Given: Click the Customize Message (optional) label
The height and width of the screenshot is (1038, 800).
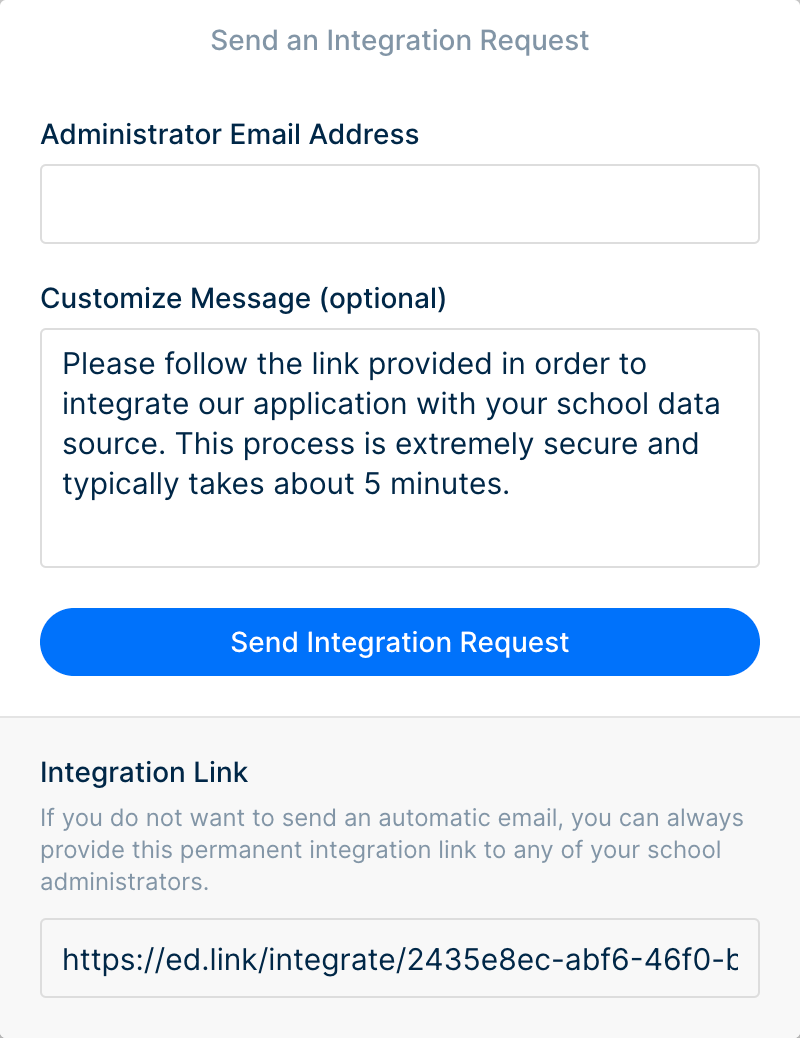Looking at the screenshot, I should coord(244,299).
